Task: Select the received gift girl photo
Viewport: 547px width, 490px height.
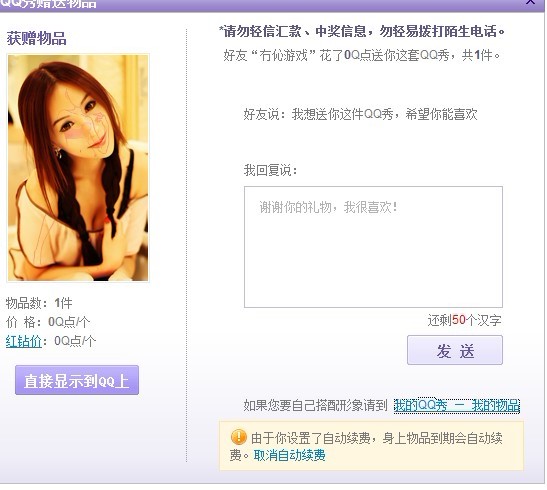Action: [78, 167]
